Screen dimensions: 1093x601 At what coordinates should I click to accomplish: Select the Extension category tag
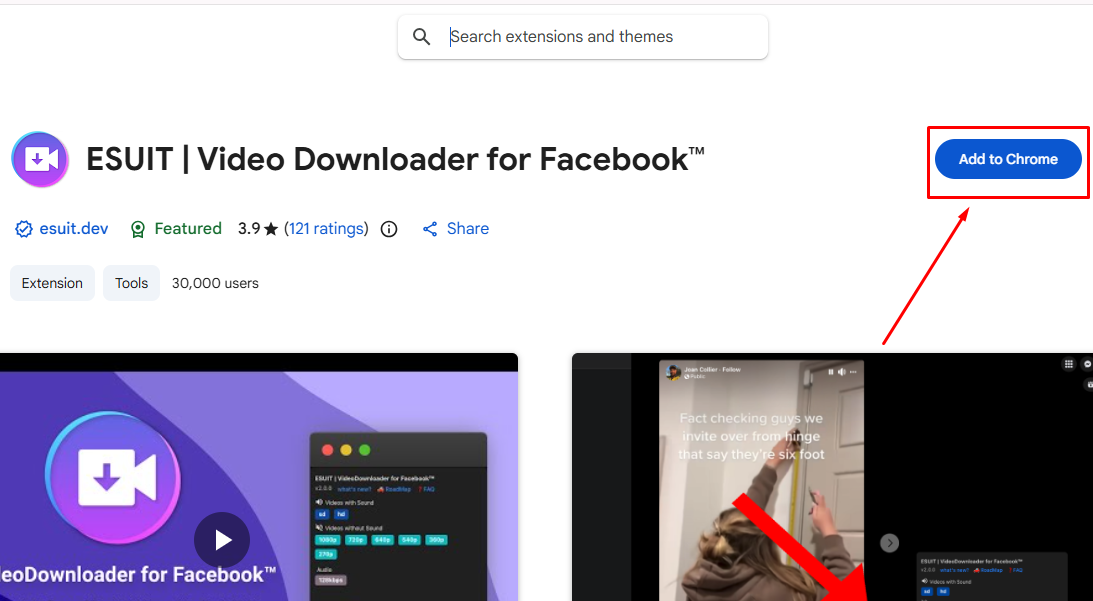pyautogui.click(x=52, y=283)
